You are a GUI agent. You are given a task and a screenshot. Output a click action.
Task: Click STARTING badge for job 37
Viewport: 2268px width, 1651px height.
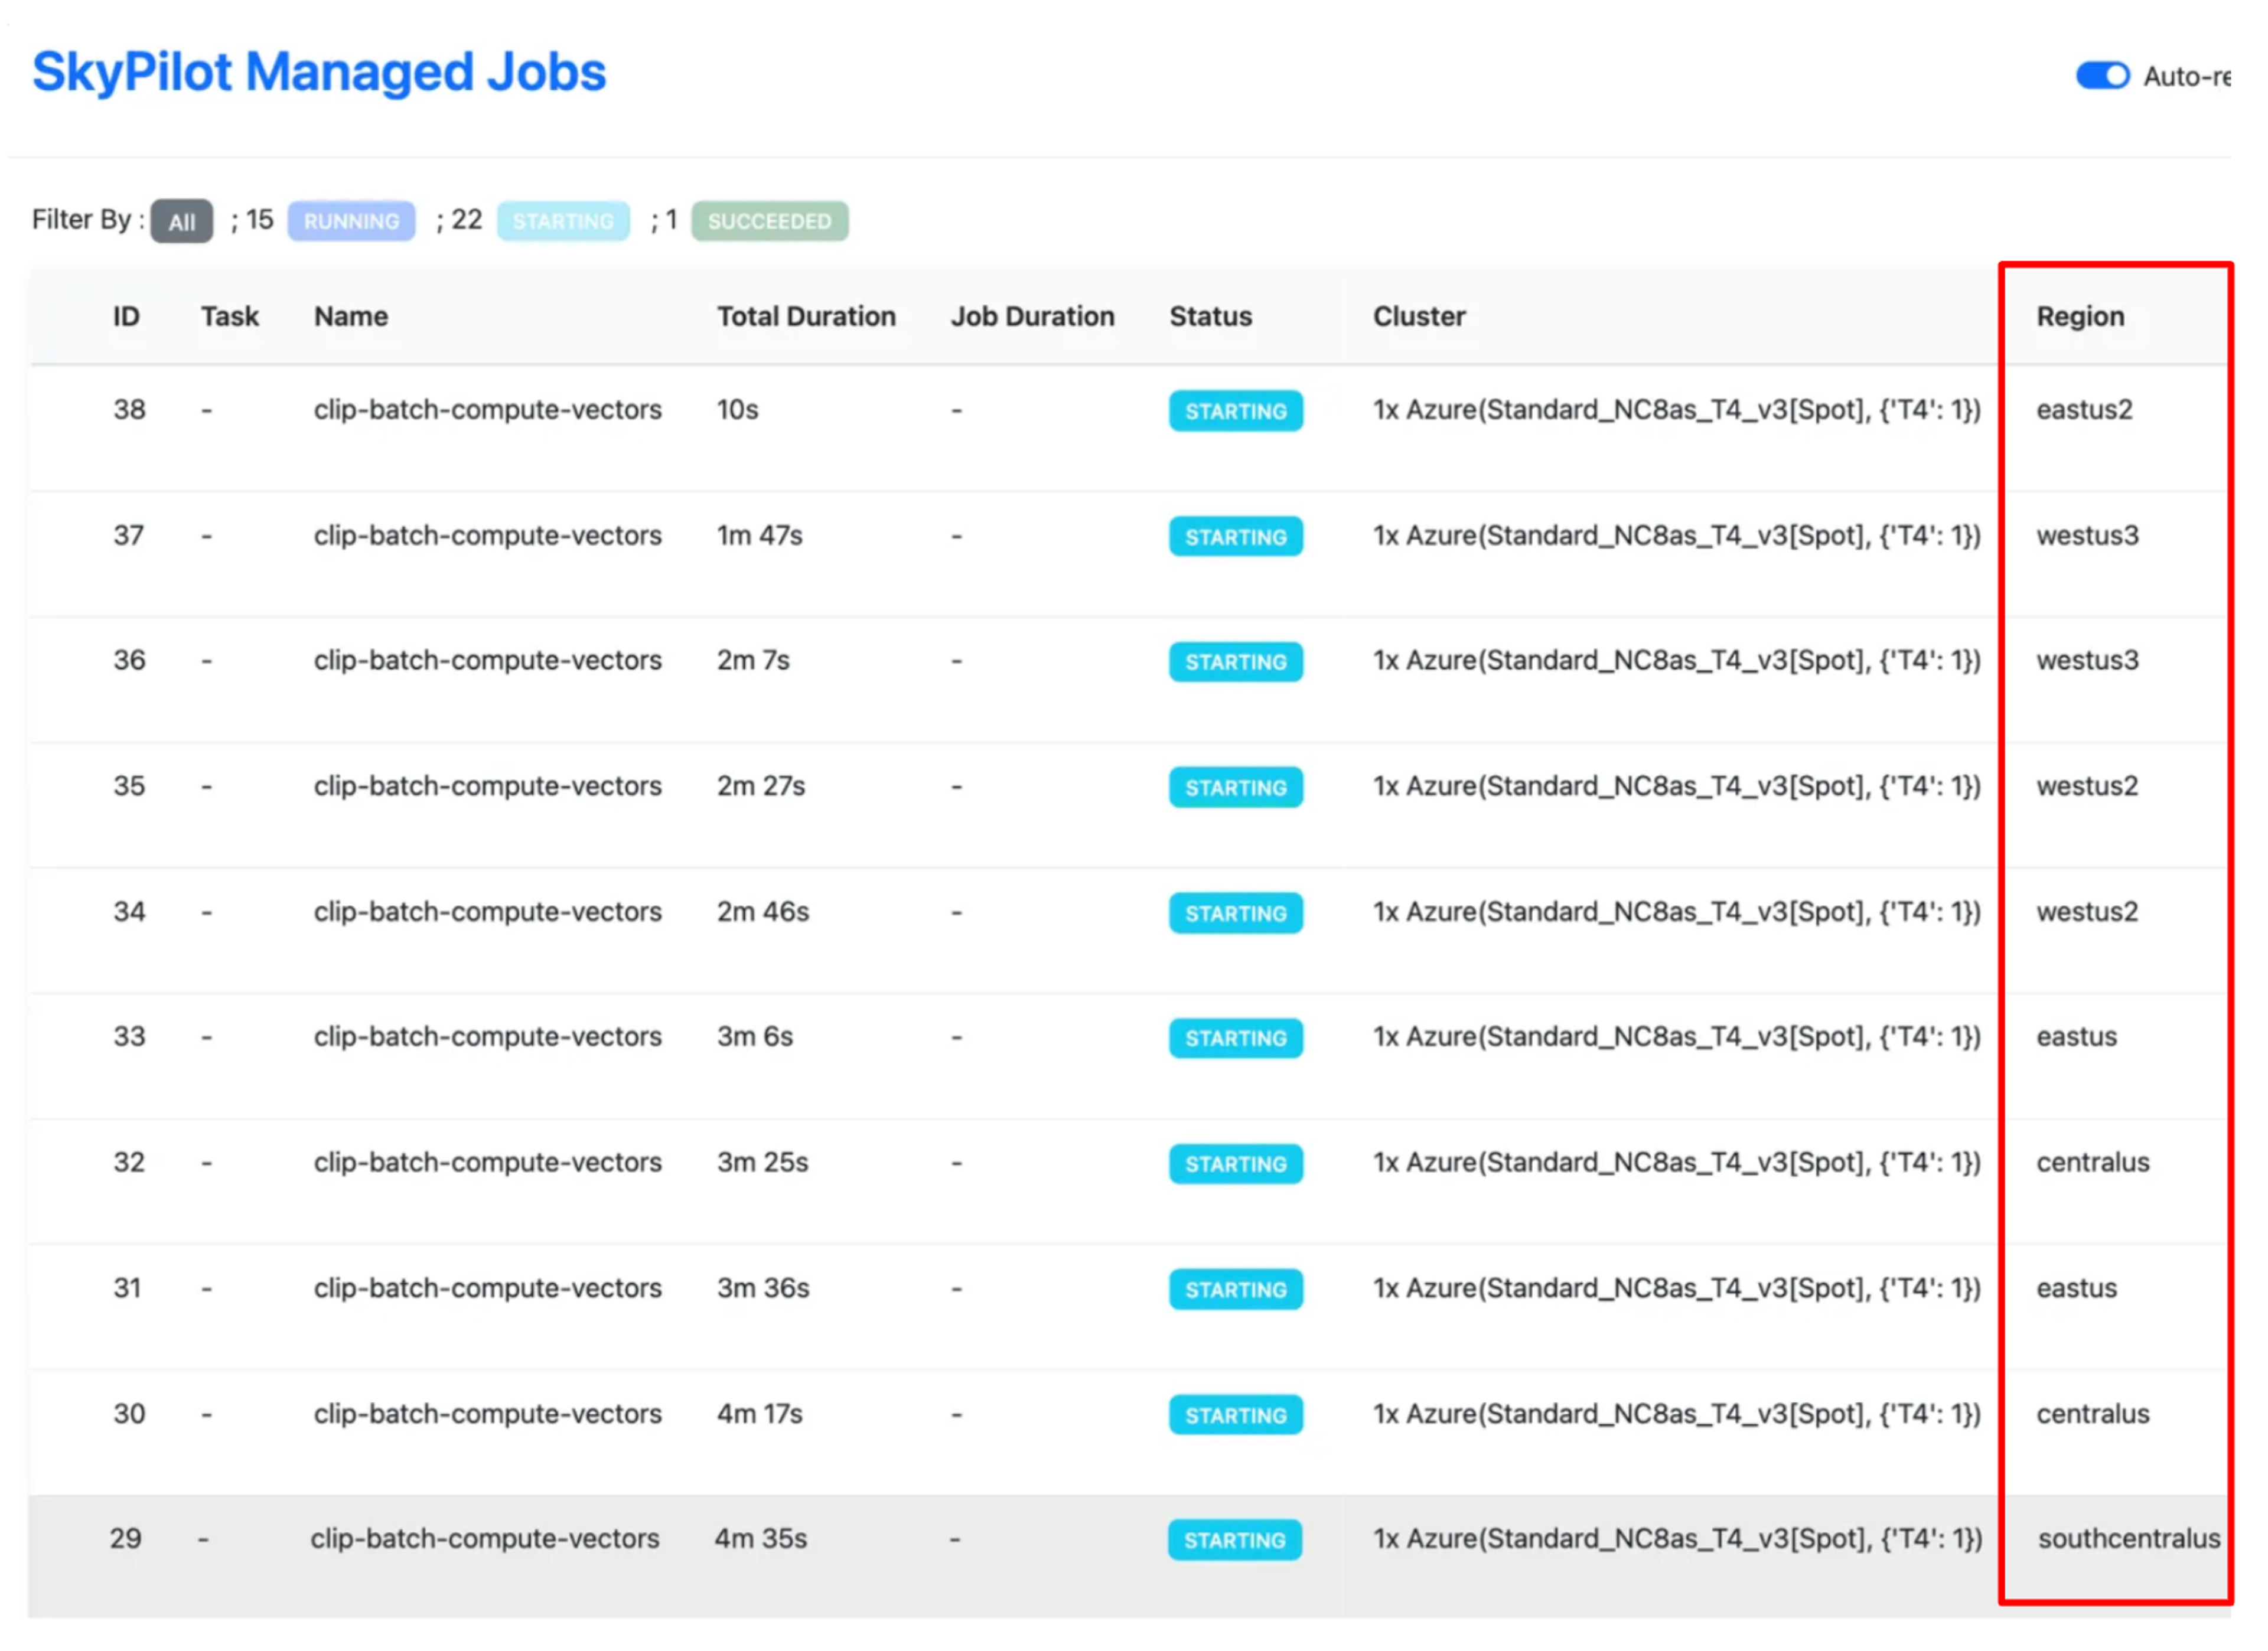pyautogui.click(x=1235, y=536)
